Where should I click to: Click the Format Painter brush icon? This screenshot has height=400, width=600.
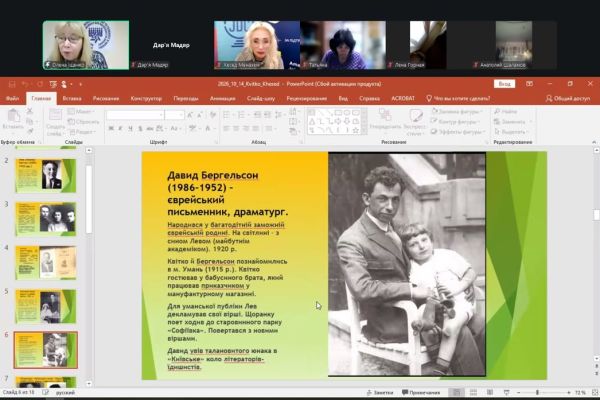point(30,131)
